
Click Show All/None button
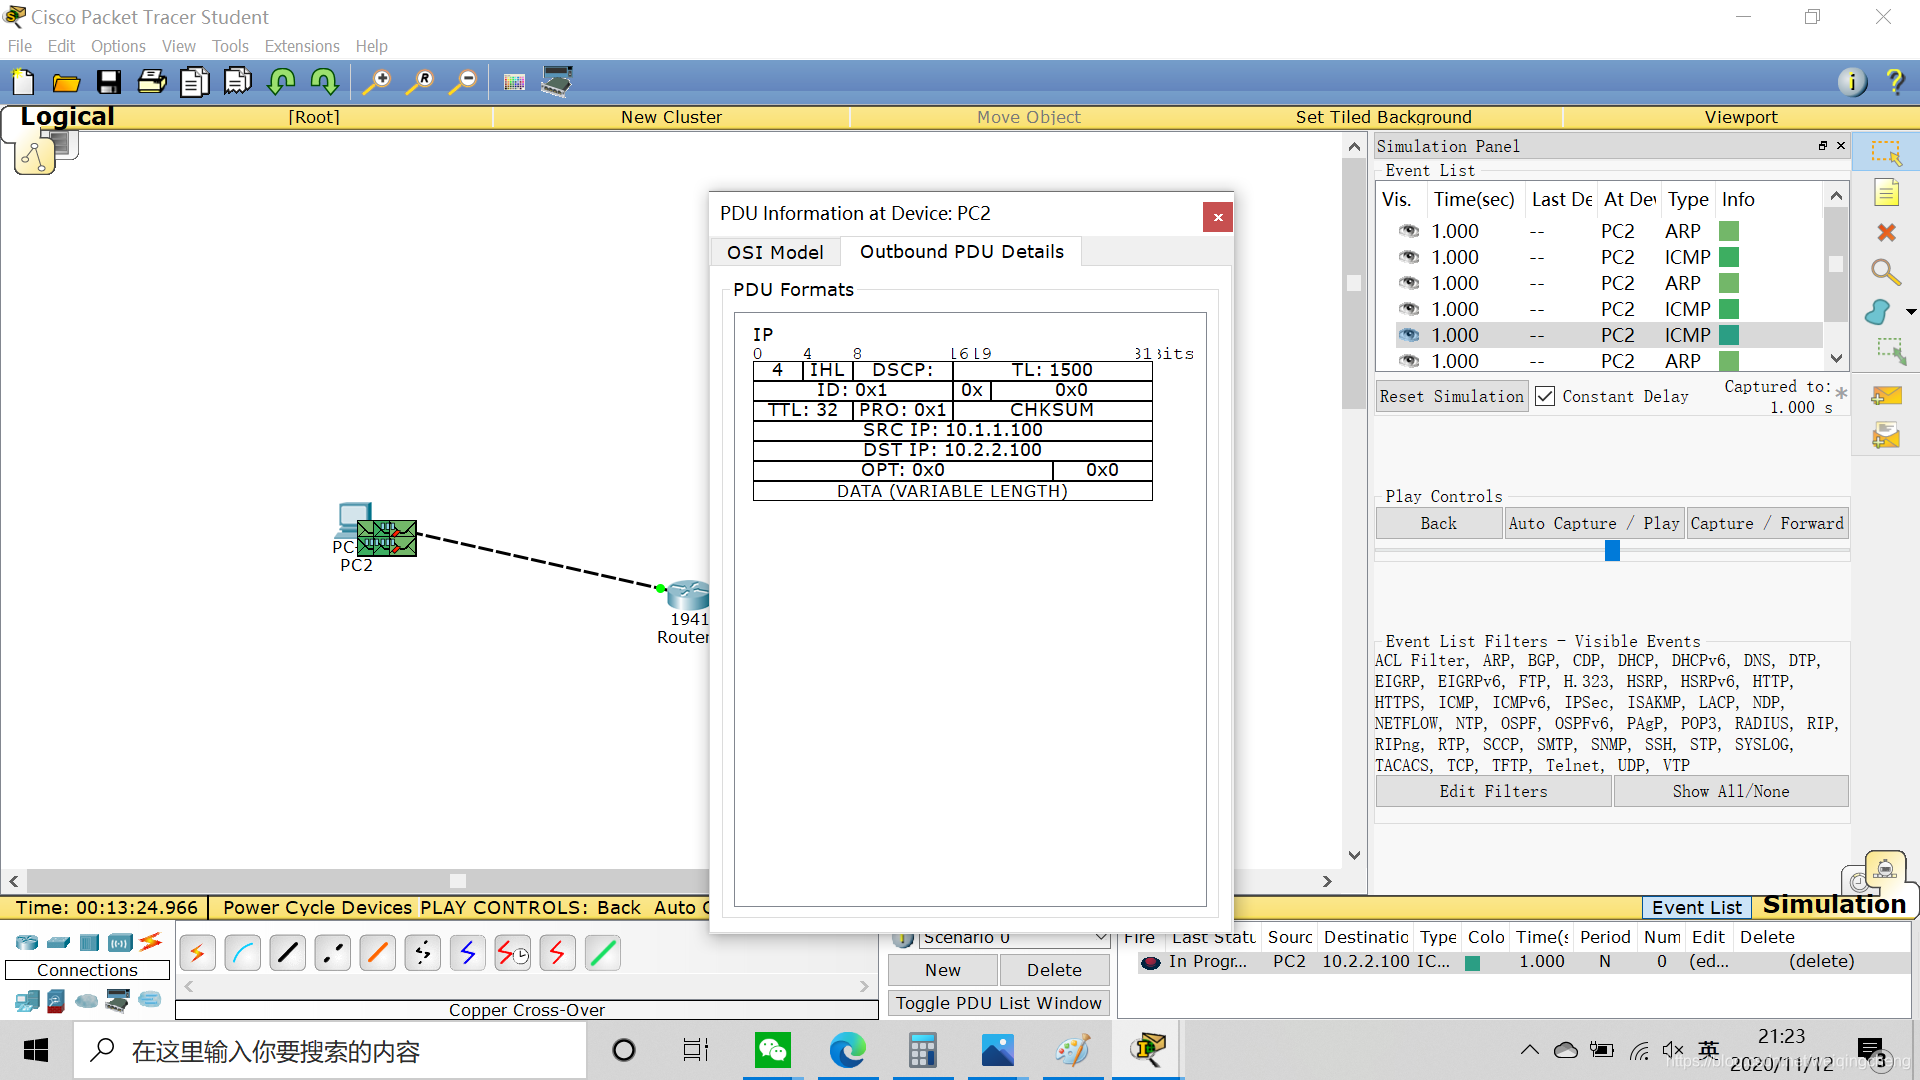(x=1730, y=791)
